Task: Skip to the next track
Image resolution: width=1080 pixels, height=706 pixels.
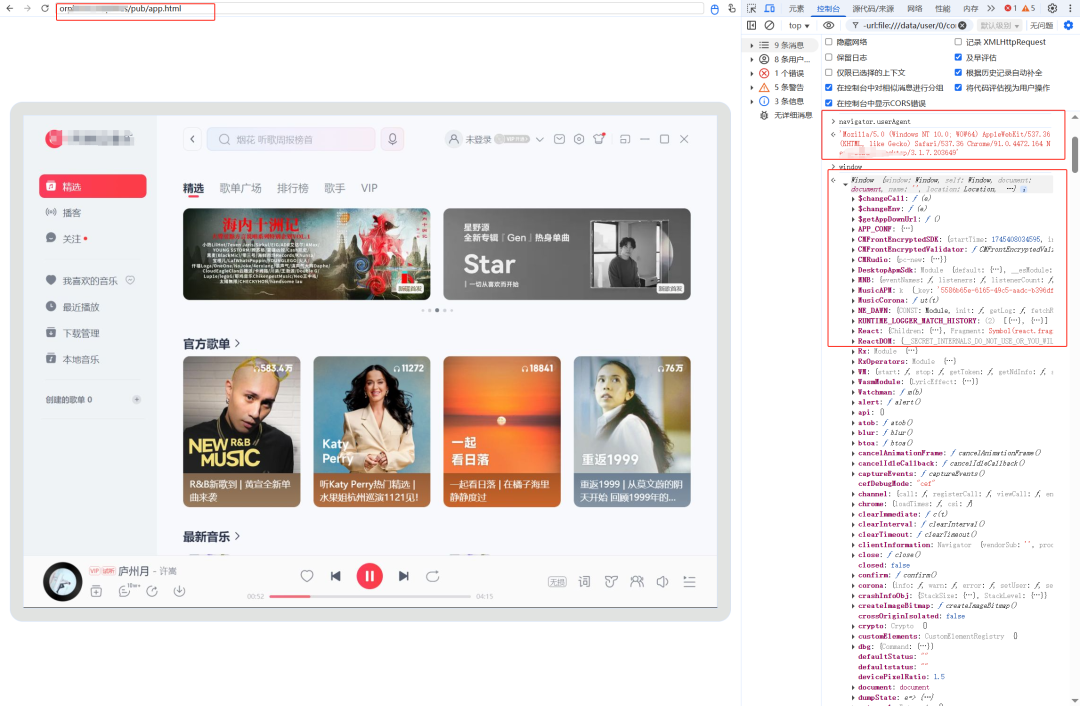Action: [404, 576]
